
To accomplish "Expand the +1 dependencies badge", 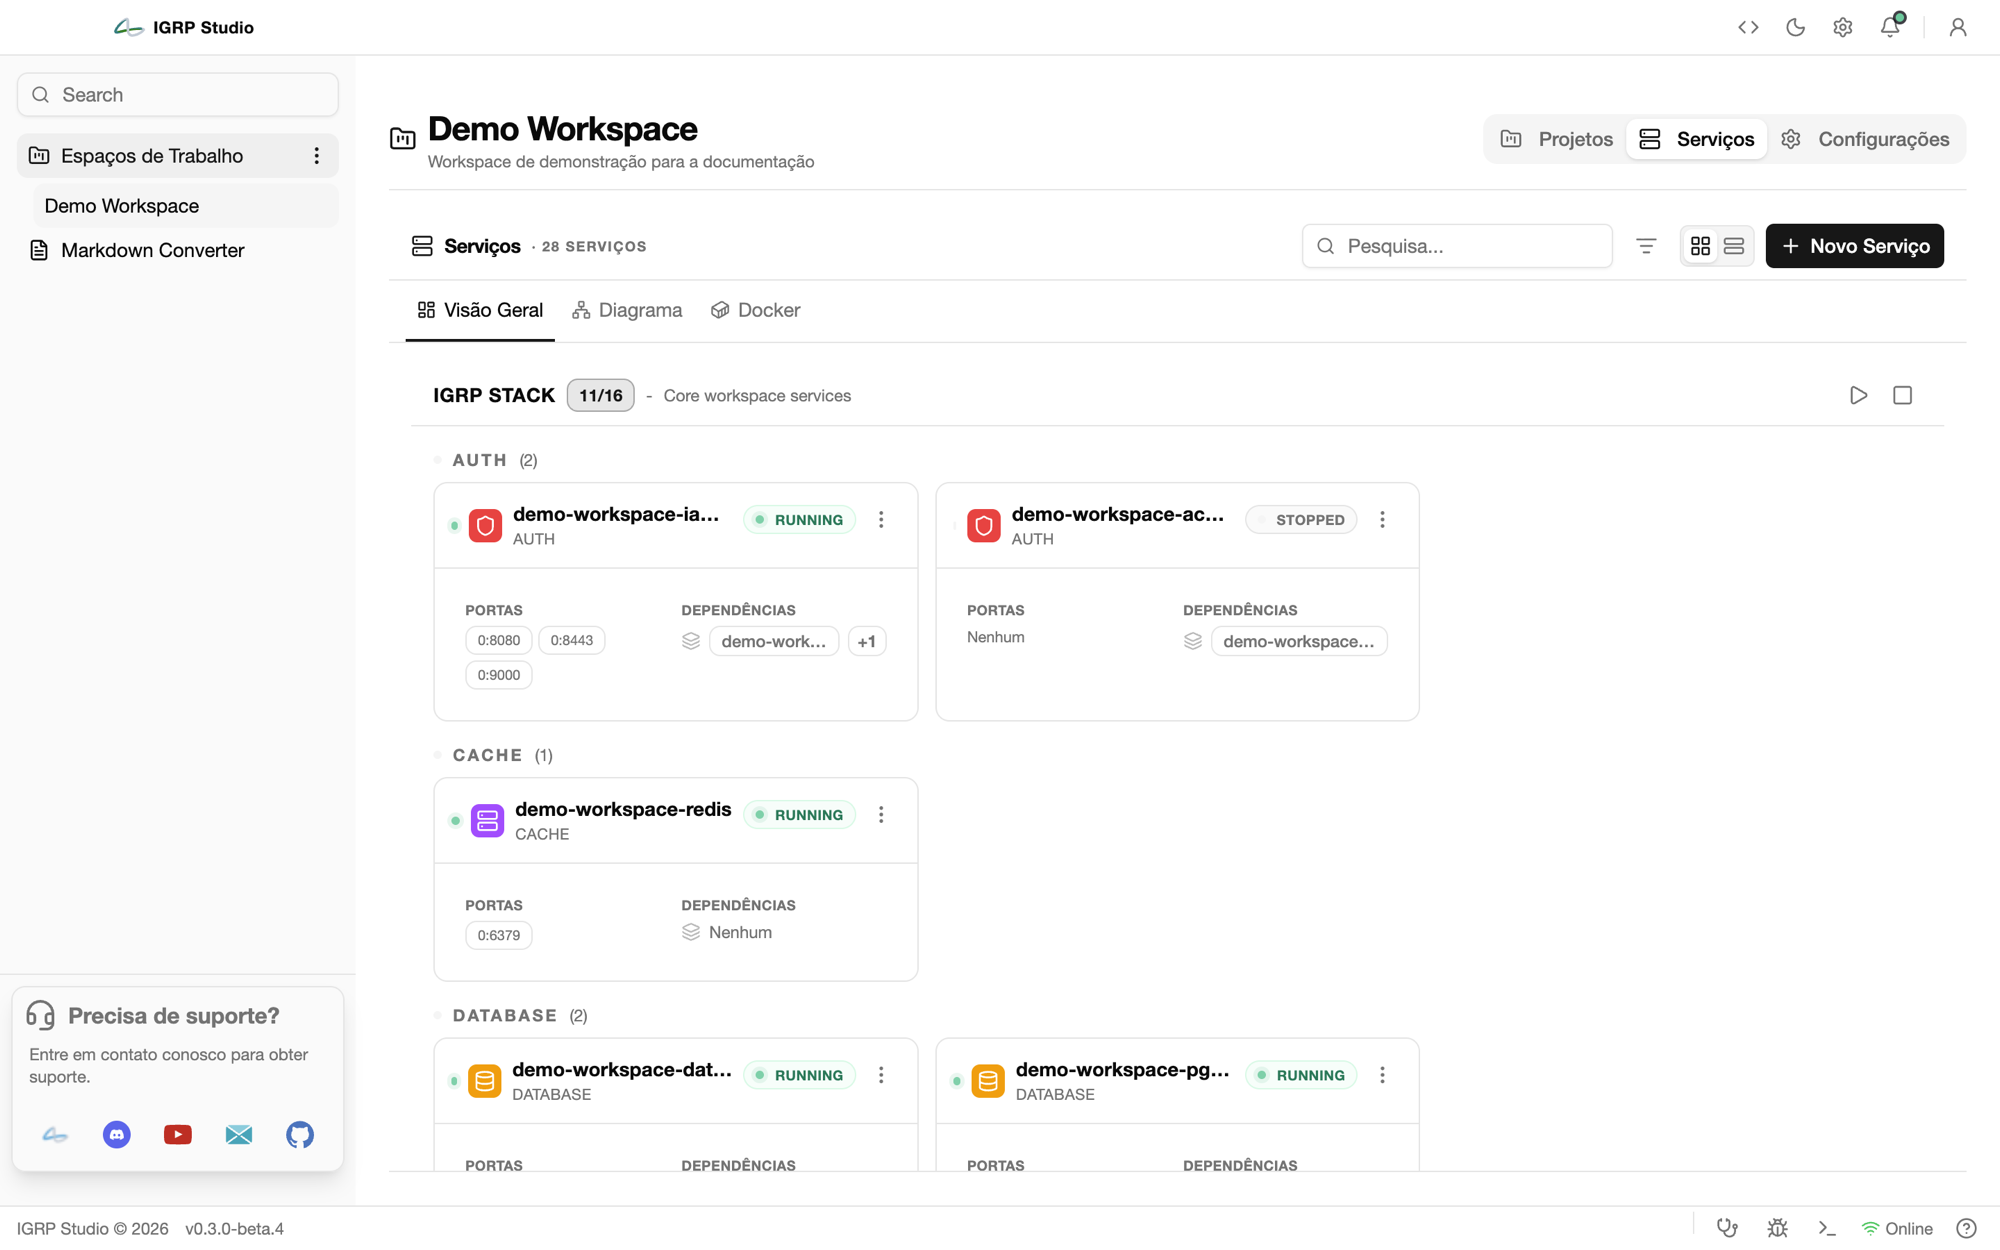I will pos(867,641).
